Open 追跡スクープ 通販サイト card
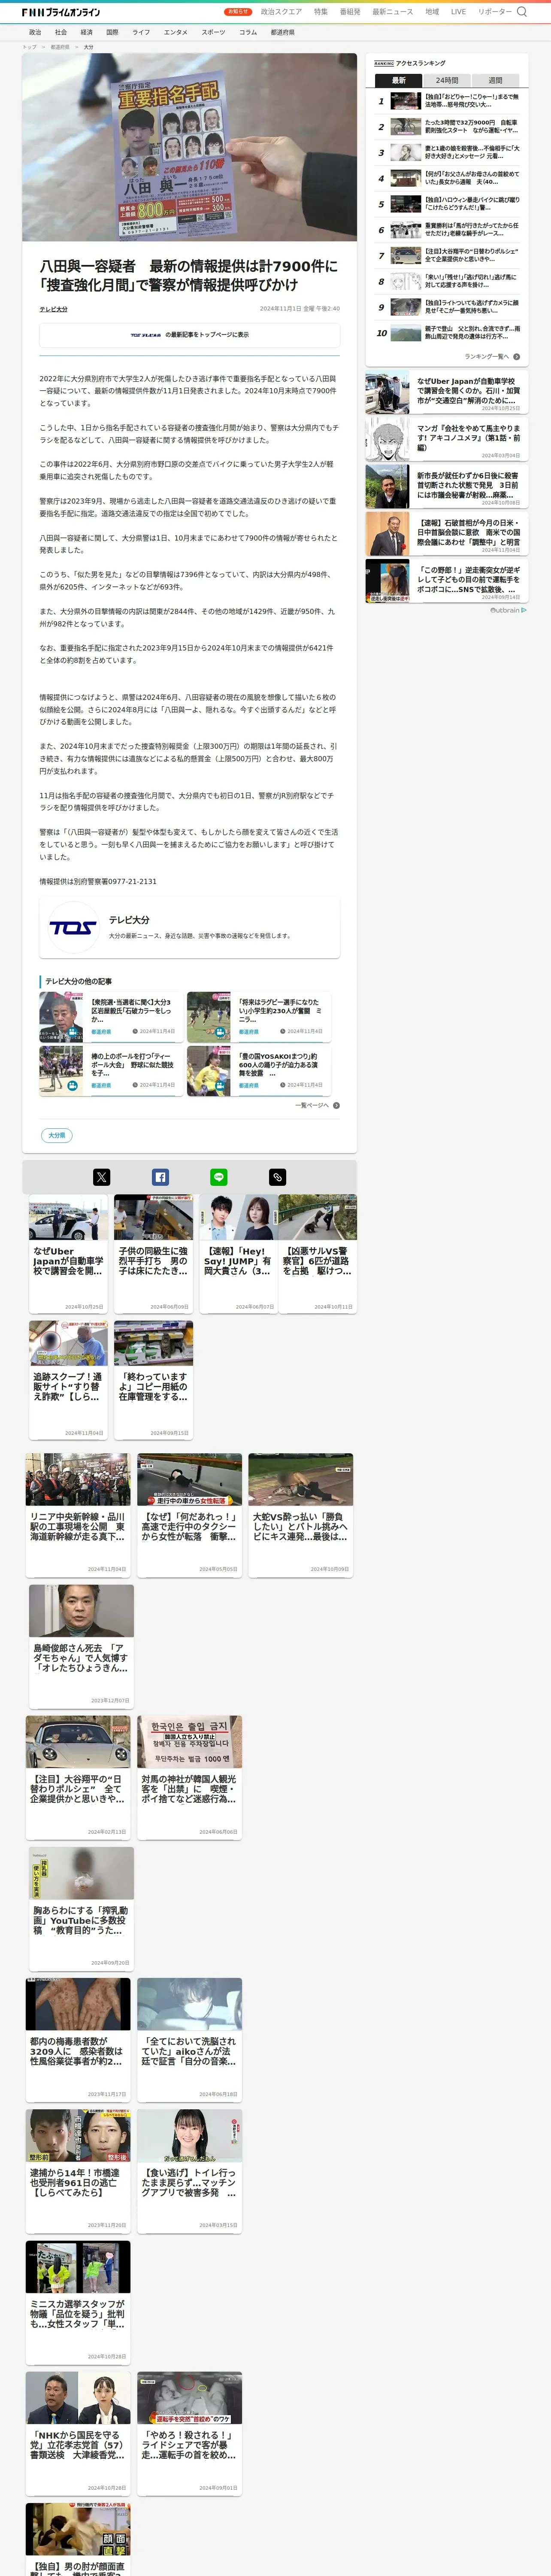The image size is (551, 2576). (x=68, y=1379)
